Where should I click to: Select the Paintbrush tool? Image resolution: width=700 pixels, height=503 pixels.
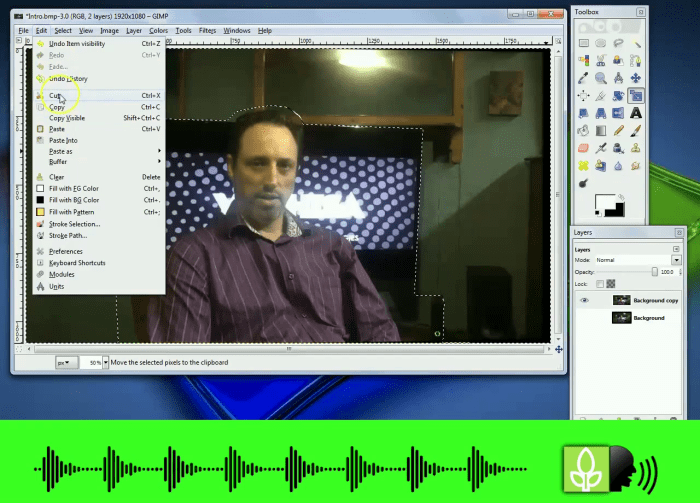[636, 130]
